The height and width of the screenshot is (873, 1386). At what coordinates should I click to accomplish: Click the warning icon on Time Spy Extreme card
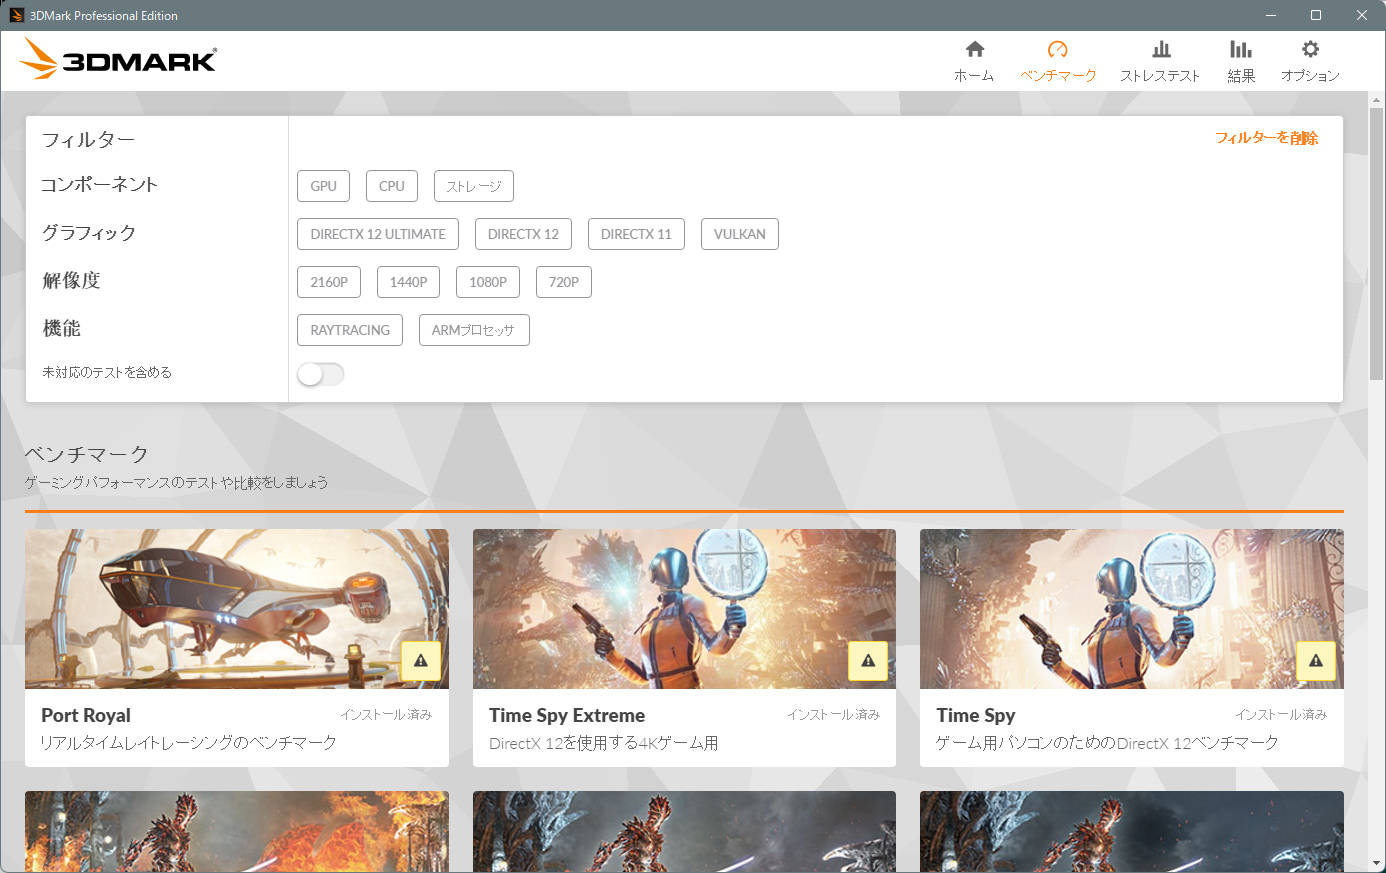[x=868, y=660]
